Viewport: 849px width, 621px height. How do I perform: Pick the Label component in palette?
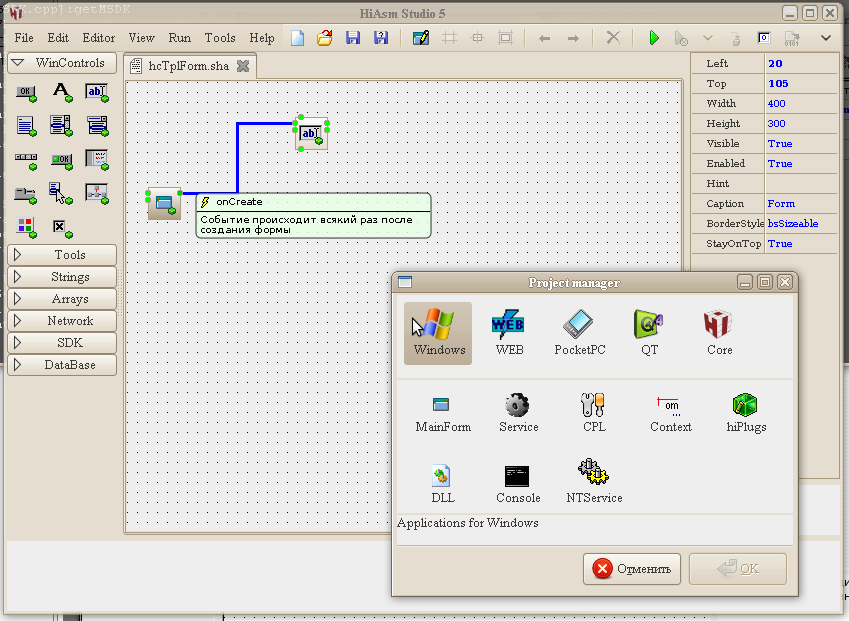[62, 93]
